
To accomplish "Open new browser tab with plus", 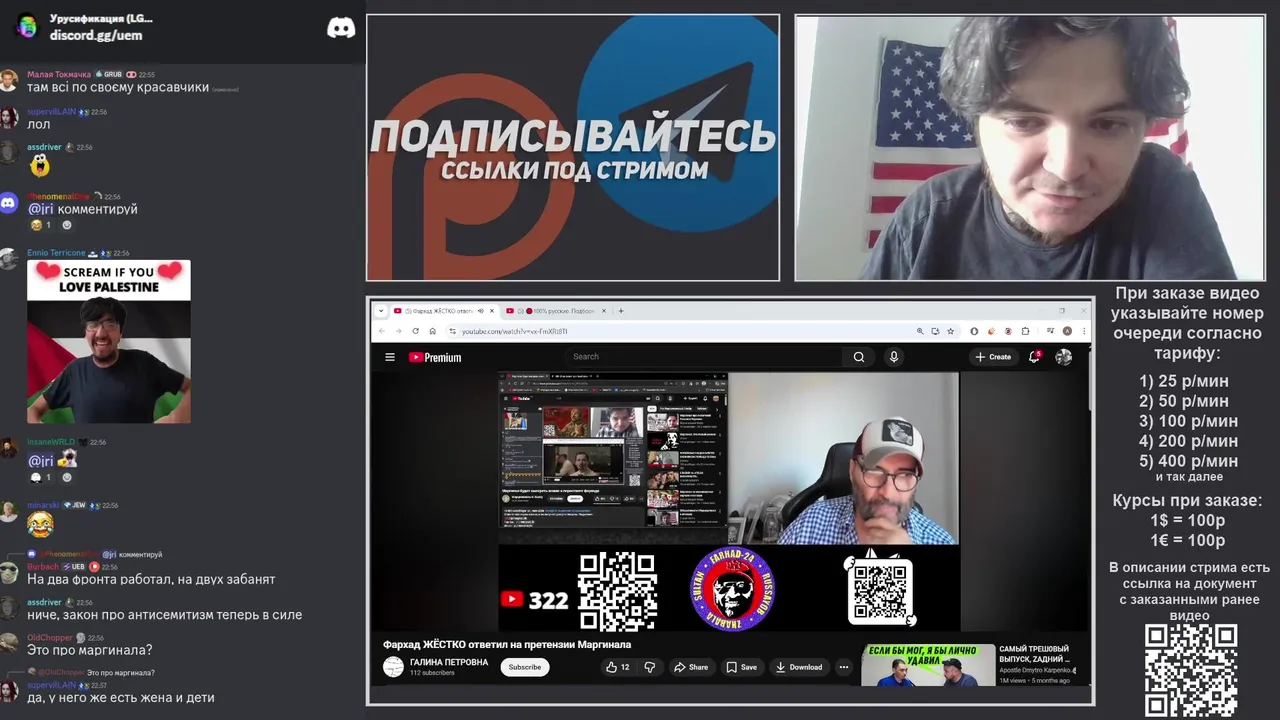I will click(x=621, y=311).
